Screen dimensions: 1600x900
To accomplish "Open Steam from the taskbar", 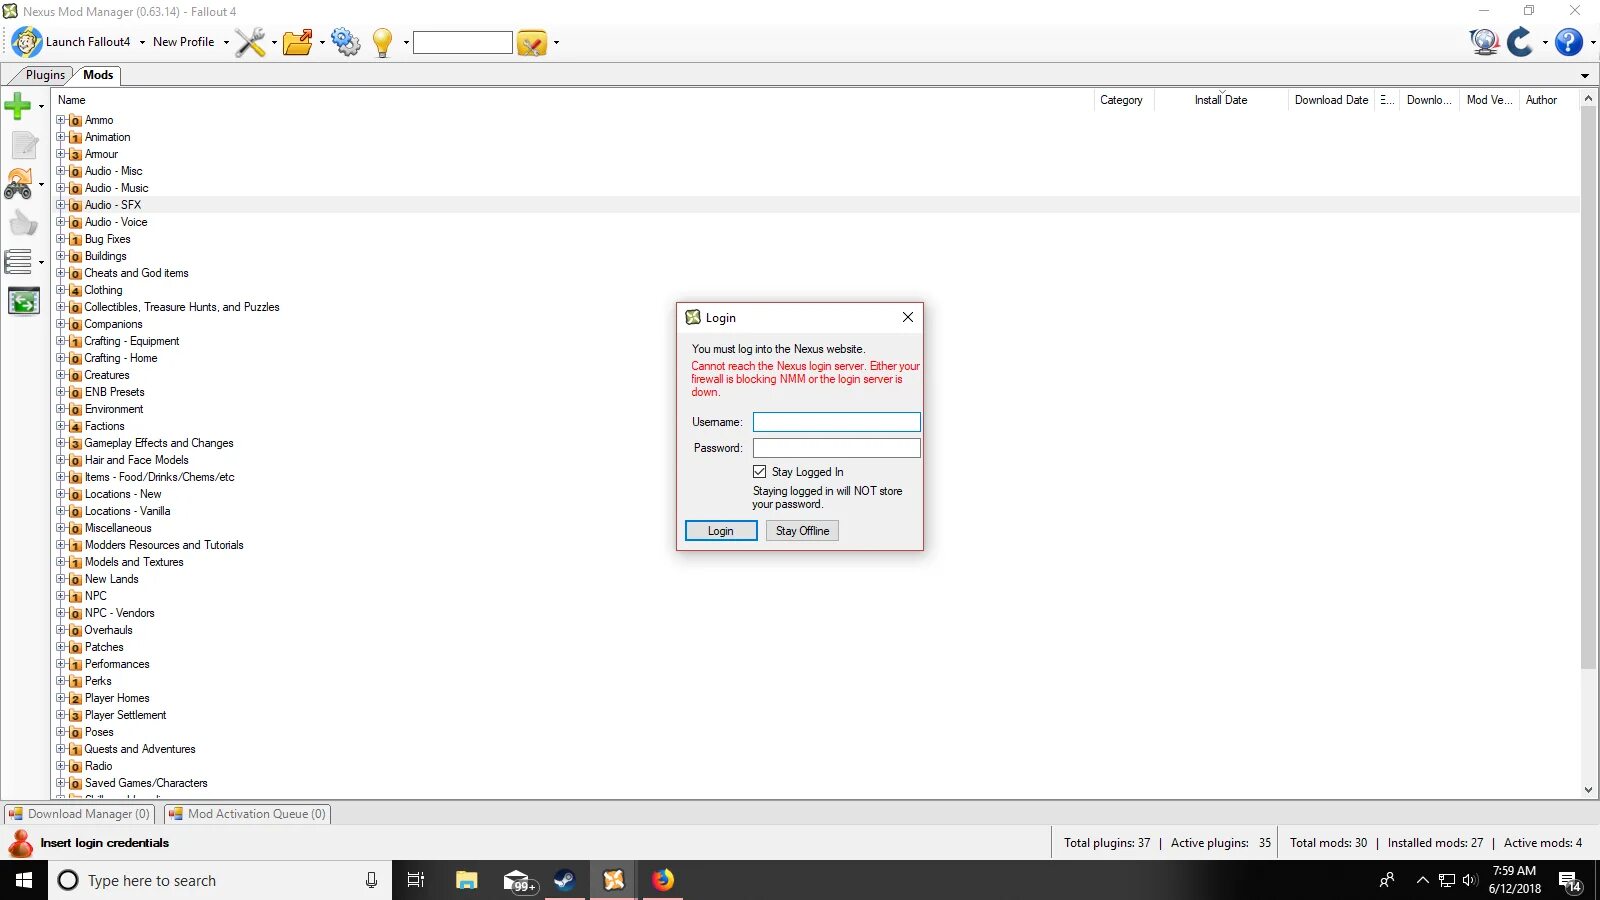I will [x=565, y=880].
